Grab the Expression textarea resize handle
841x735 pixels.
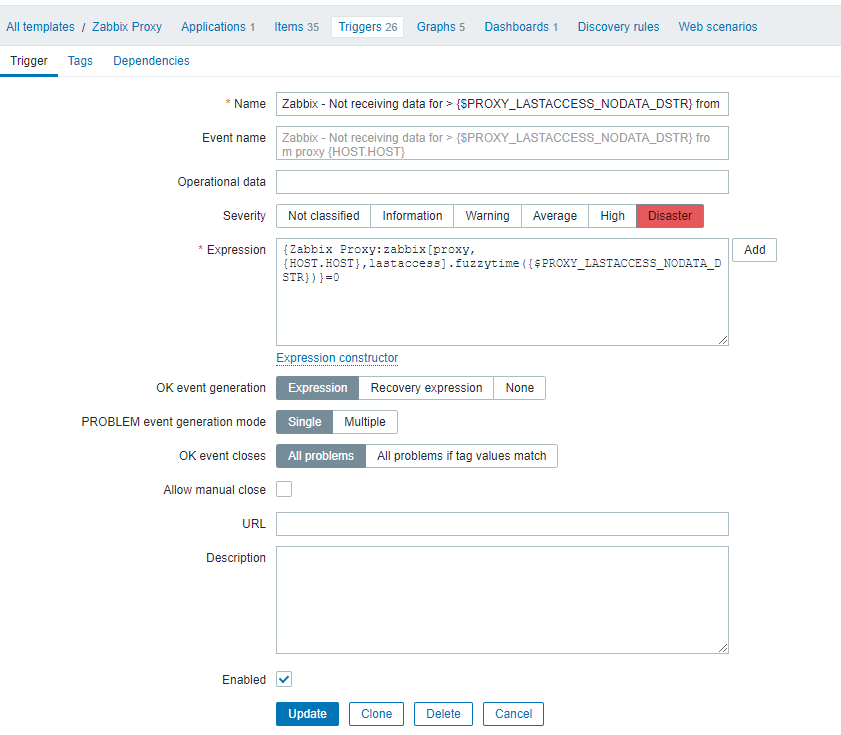[723, 340]
